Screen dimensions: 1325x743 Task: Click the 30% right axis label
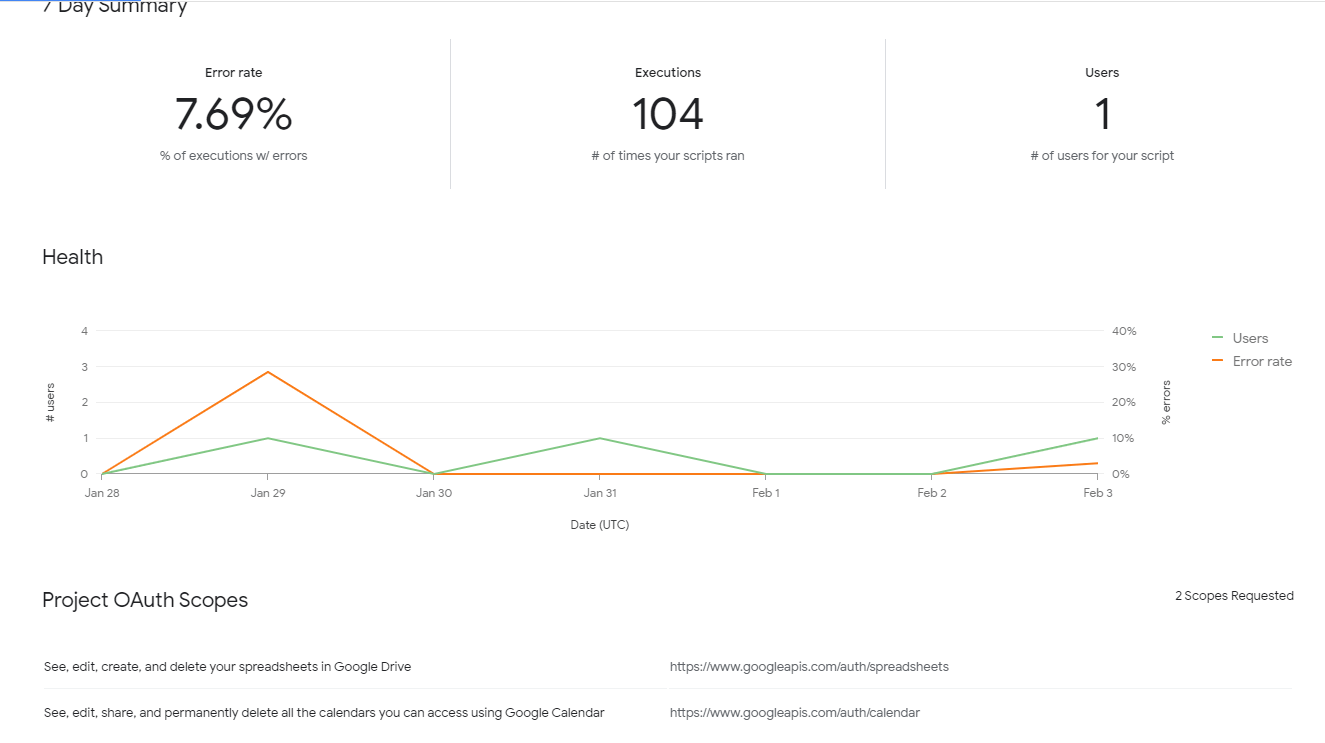click(1124, 367)
